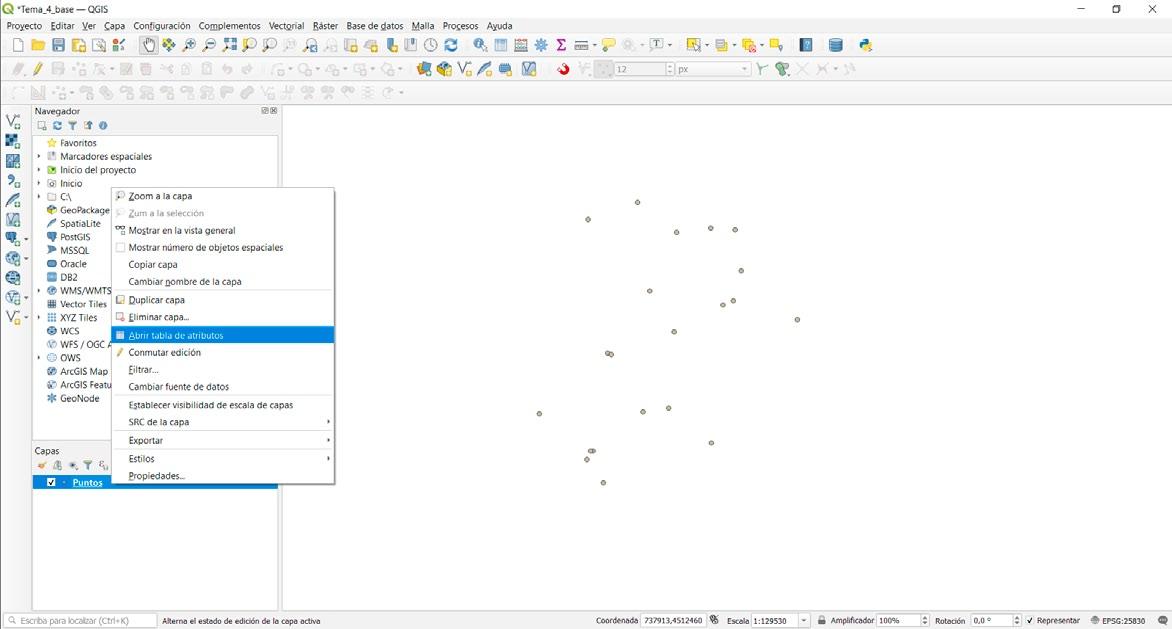Refresh the Navegador panel

pyautogui.click(x=57, y=126)
